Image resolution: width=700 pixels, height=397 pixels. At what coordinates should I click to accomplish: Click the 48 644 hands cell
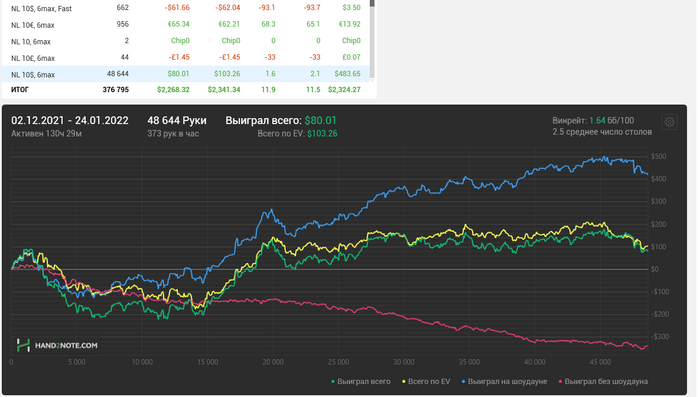118,74
